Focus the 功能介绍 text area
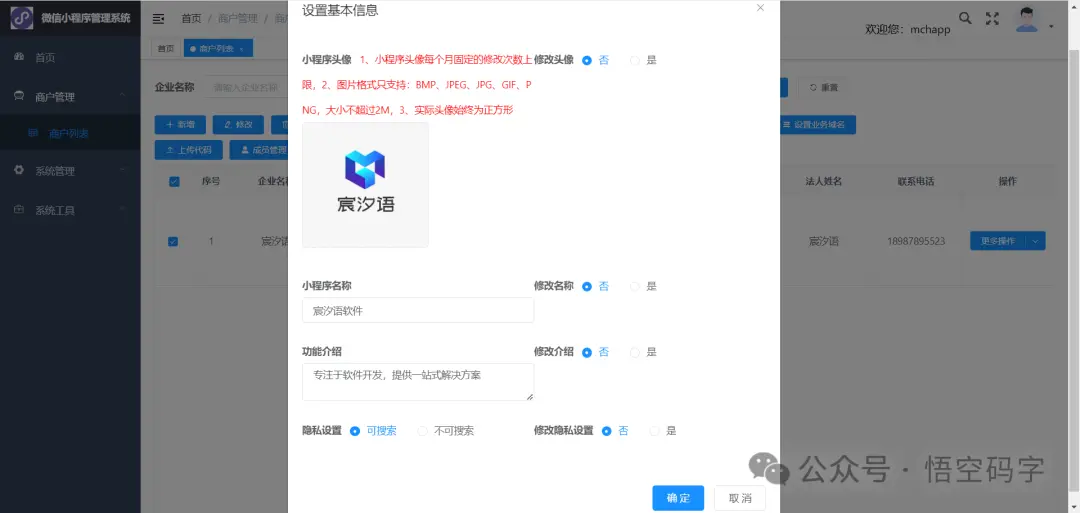The height and width of the screenshot is (513, 1080). click(418, 381)
